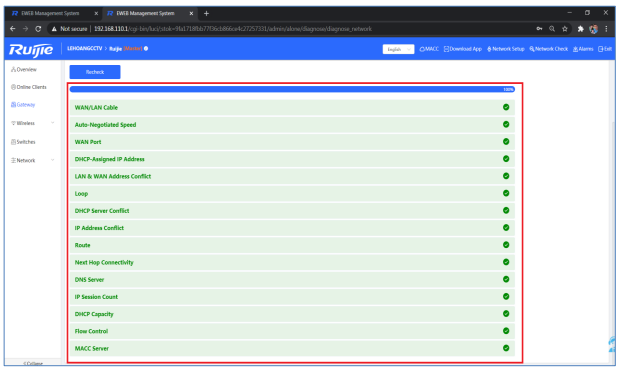Click the MACC Server label

(x=92, y=348)
